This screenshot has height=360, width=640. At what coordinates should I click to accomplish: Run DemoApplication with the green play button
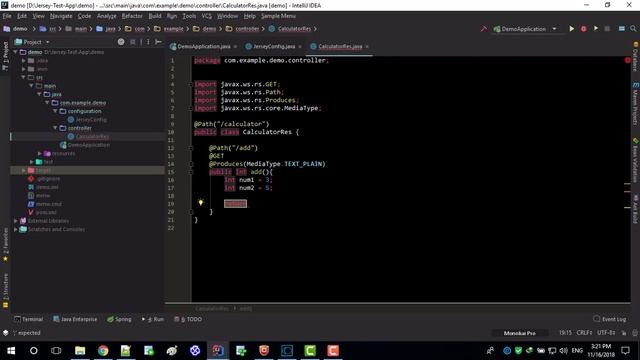(571, 29)
